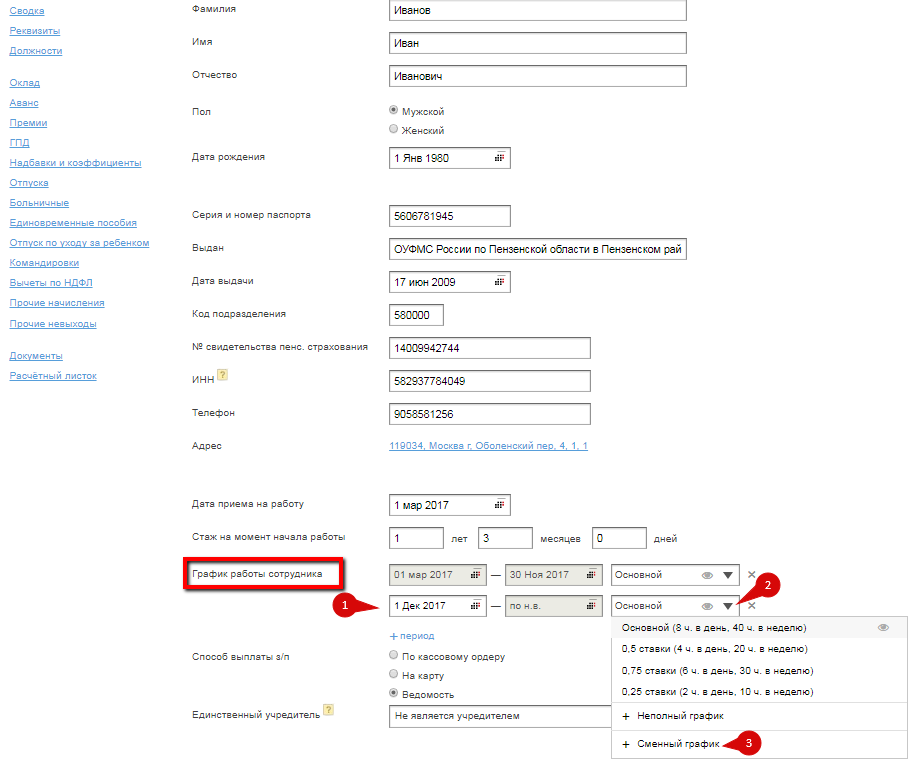Select Основной (8 ч. в день) option
Viewport: 924px width, 768px height.
coord(759,628)
